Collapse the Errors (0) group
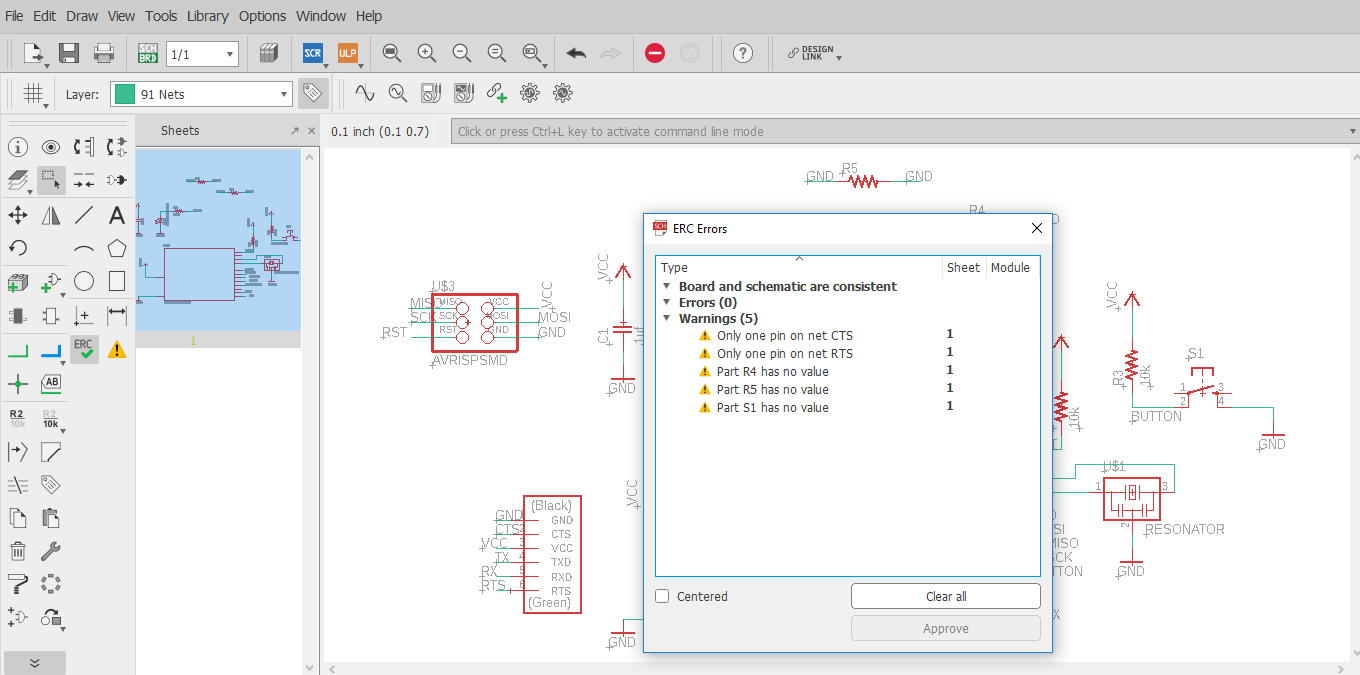The width and height of the screenshot is (1360, 675). point(667,302)
